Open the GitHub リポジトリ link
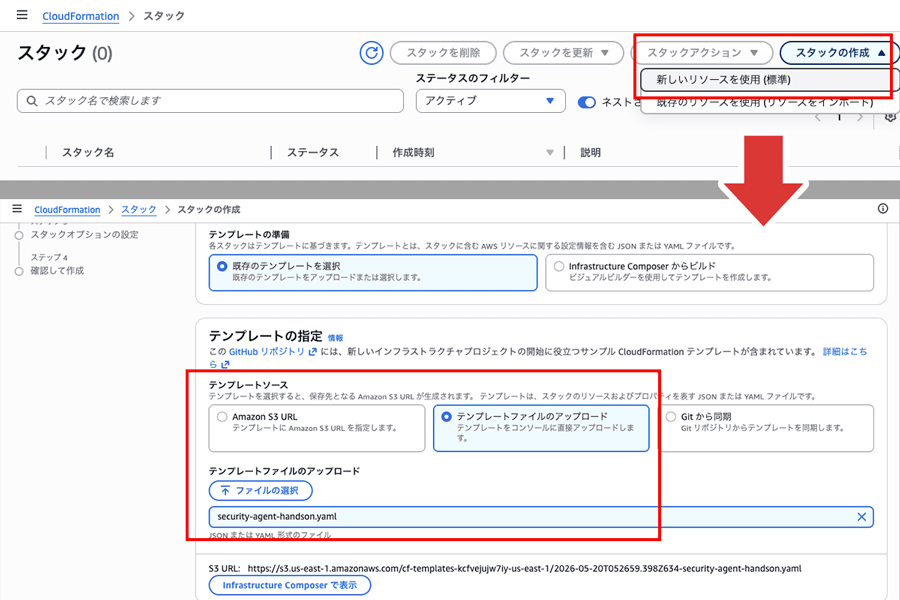This screenshot has width=900, height=600. tap(266, 351)
